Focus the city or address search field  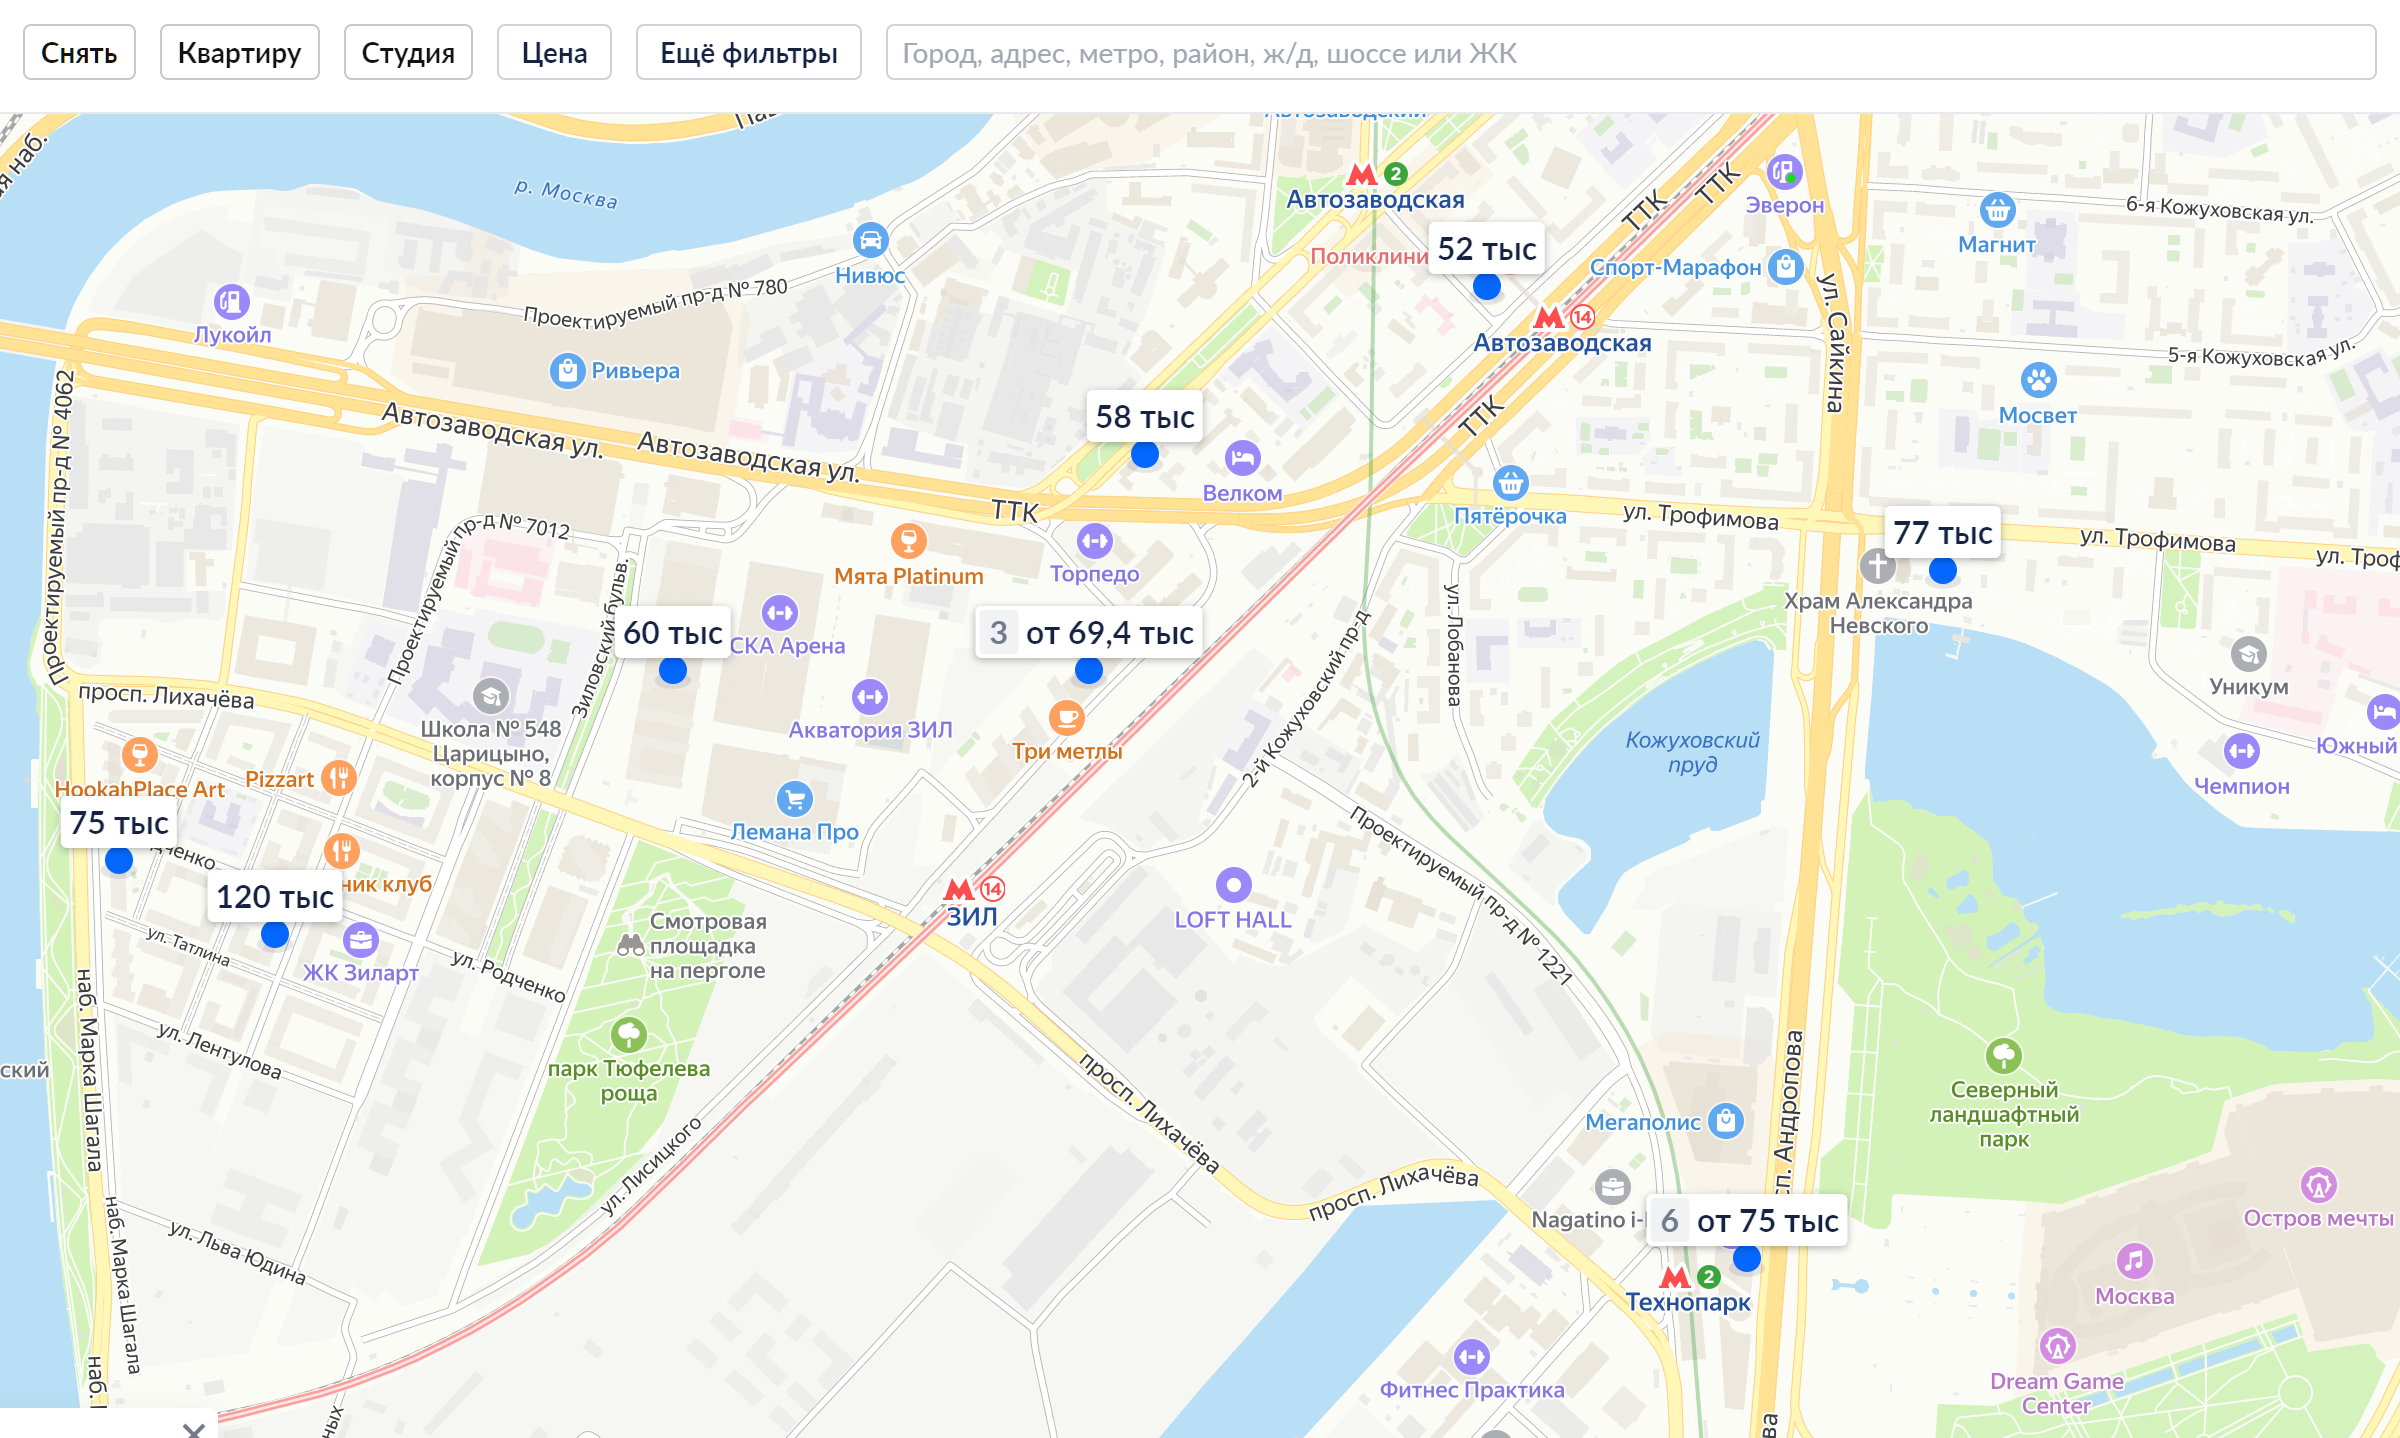(1631, 52)
